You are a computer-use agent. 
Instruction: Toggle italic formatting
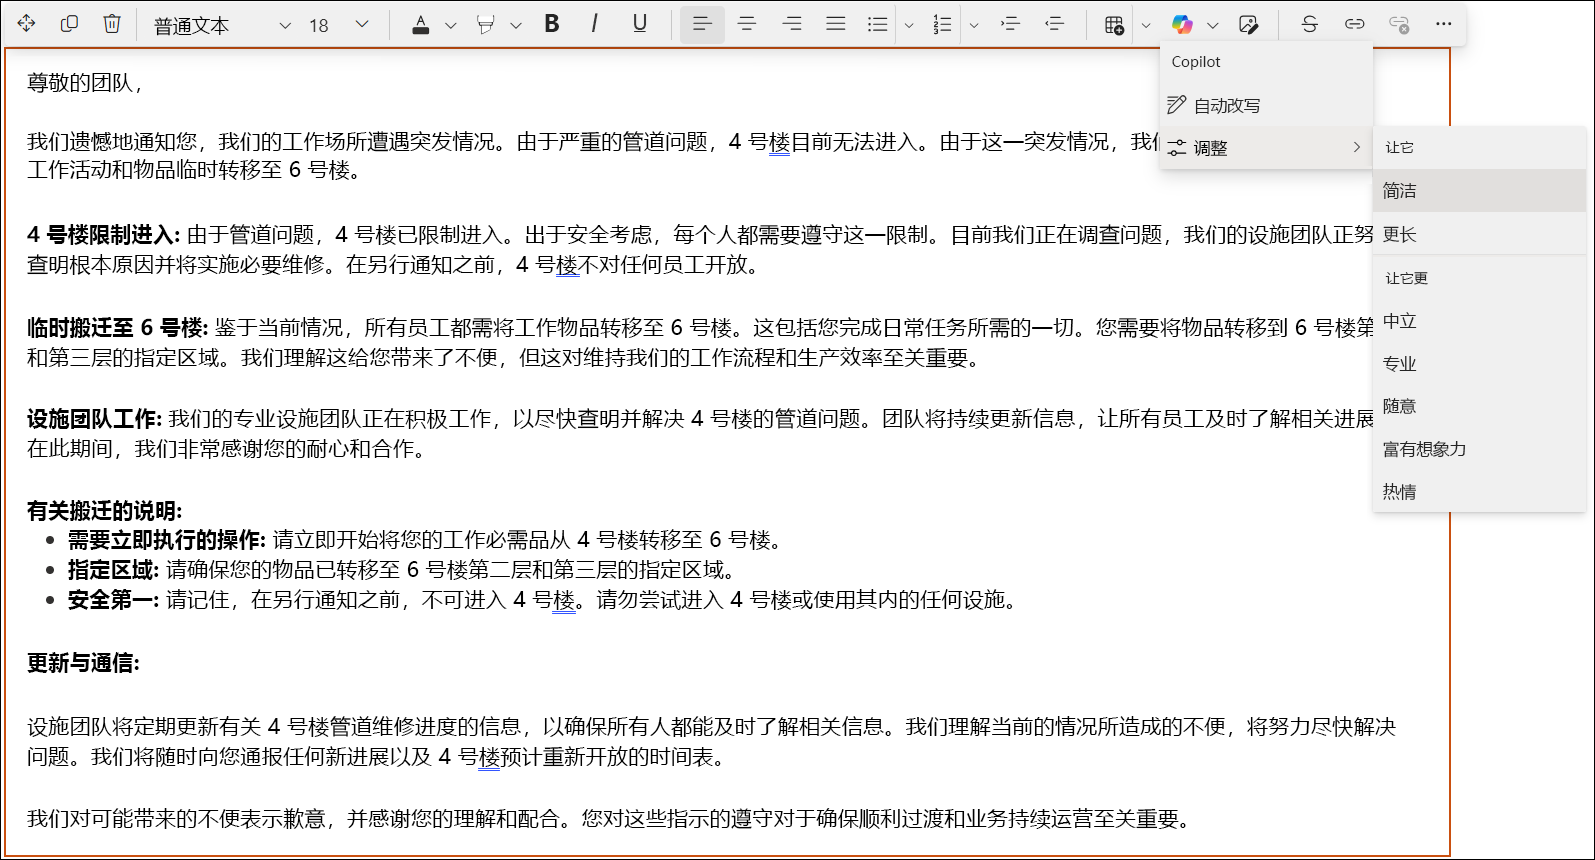pyautogui.click(x=595, y=24)
